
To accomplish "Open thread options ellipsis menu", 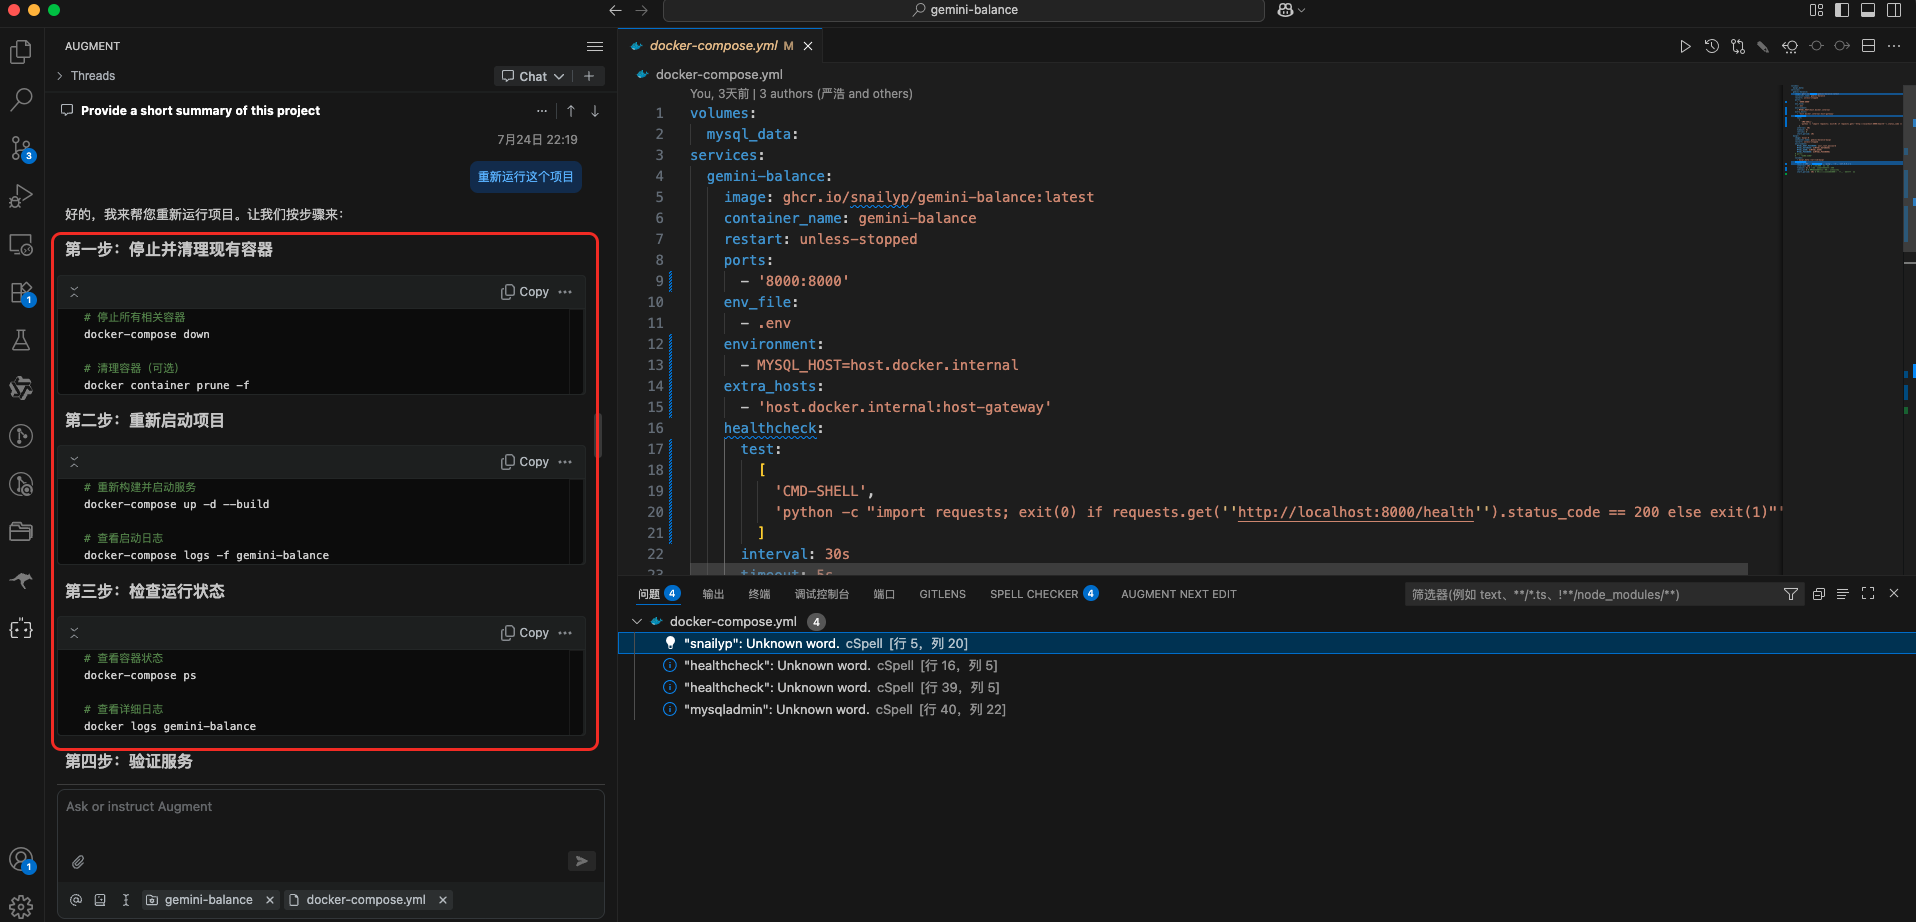I will [542, 111].
